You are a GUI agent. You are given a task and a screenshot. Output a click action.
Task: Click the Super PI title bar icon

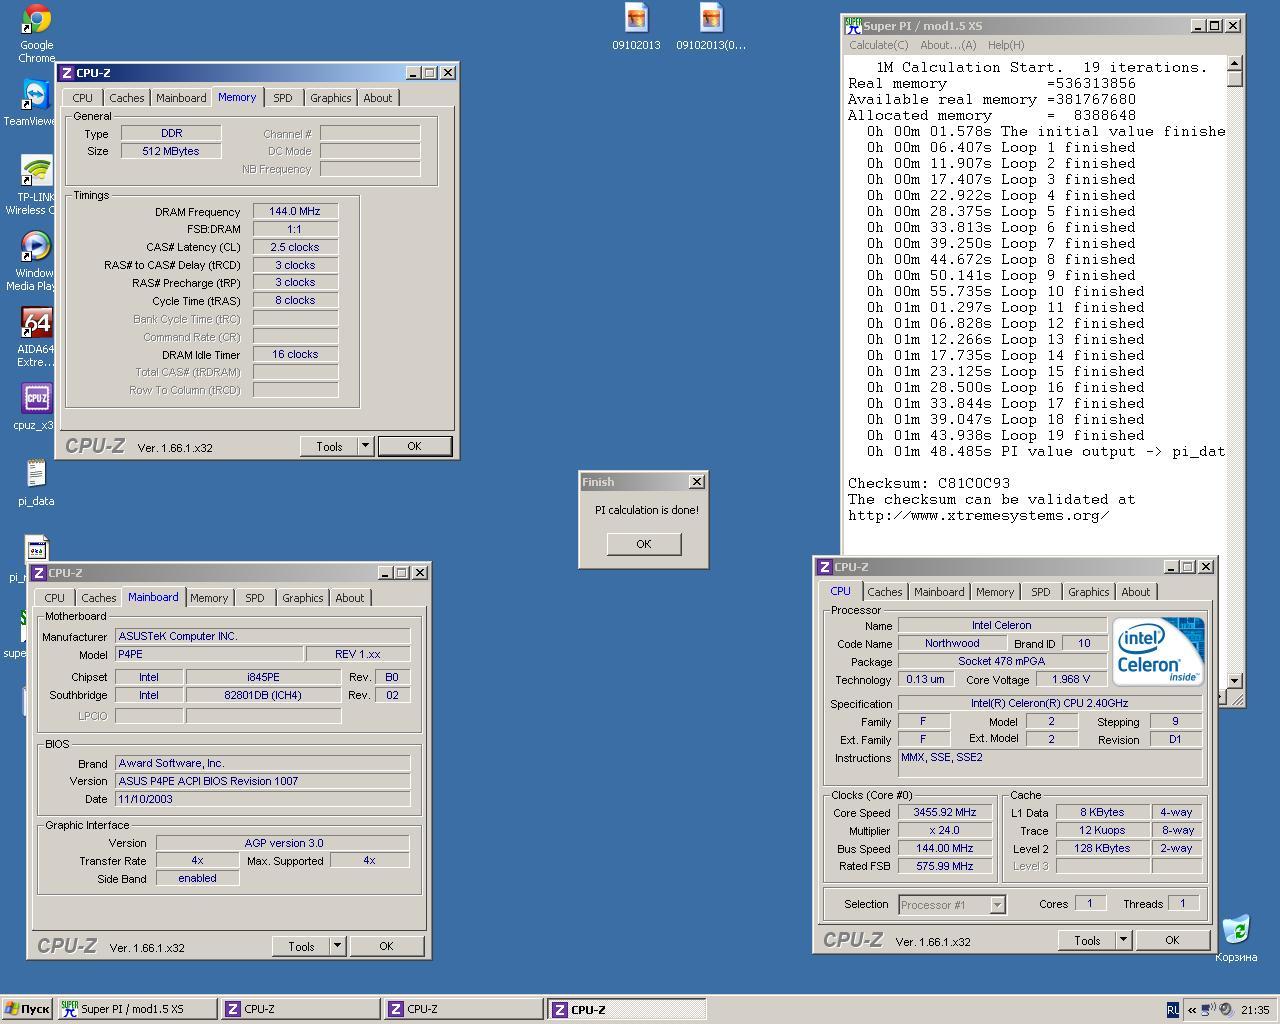coord(853,26)
